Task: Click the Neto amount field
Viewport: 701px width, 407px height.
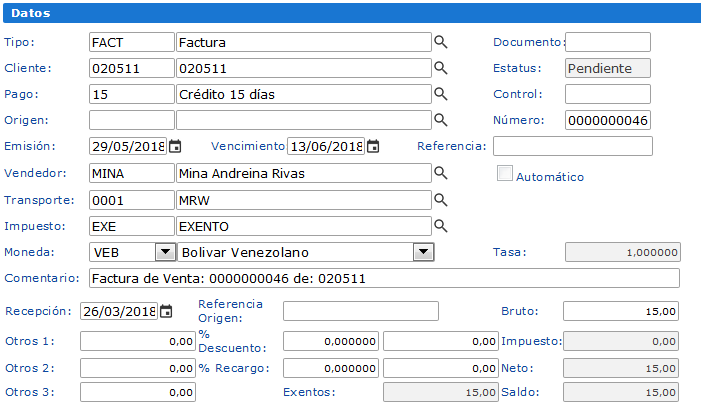Action: click(621, 368)
